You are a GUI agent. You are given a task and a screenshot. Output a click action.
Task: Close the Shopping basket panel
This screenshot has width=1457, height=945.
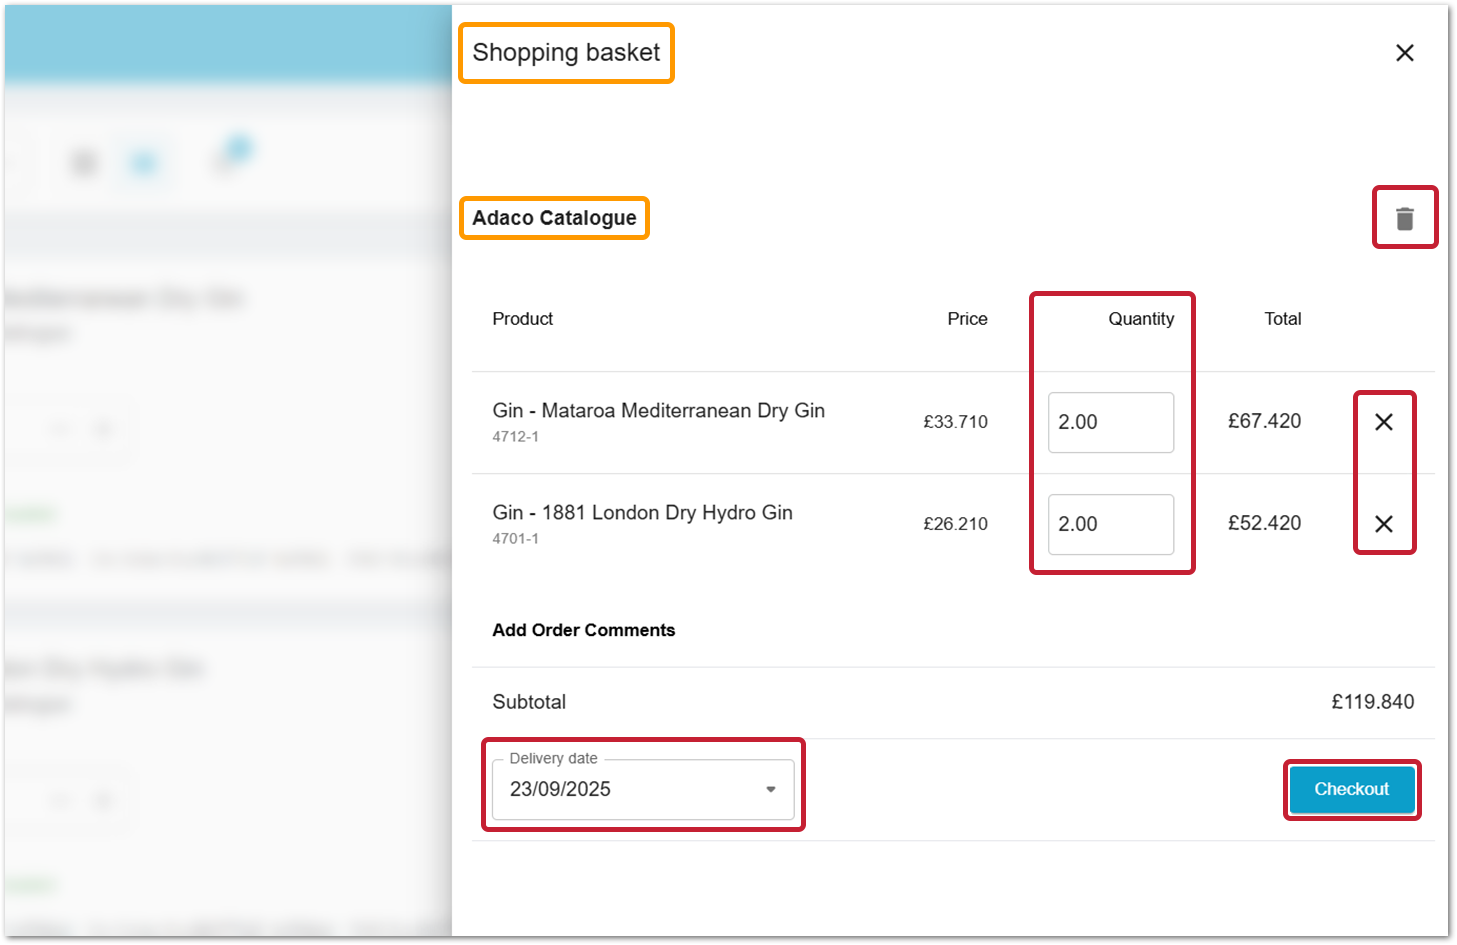tap(1404, 52)
